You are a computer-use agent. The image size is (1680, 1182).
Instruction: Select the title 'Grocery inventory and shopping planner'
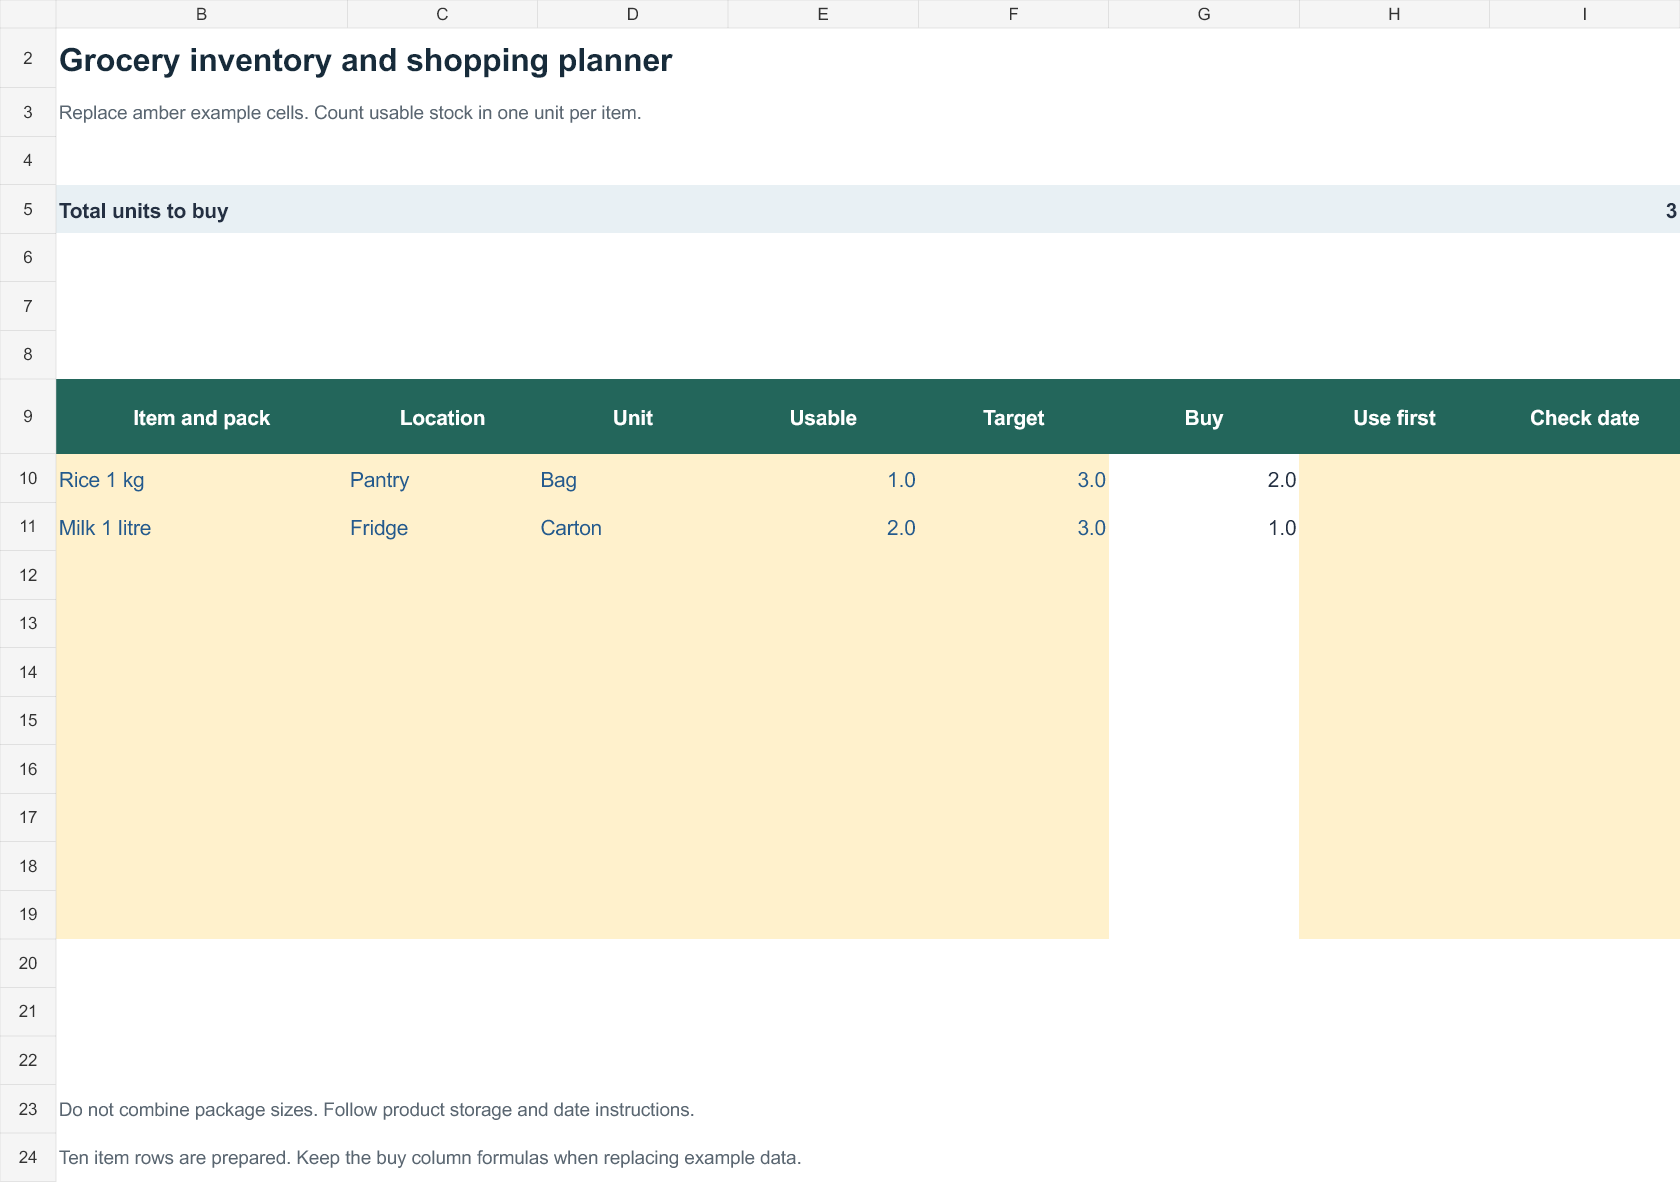(x=365, y=60)
